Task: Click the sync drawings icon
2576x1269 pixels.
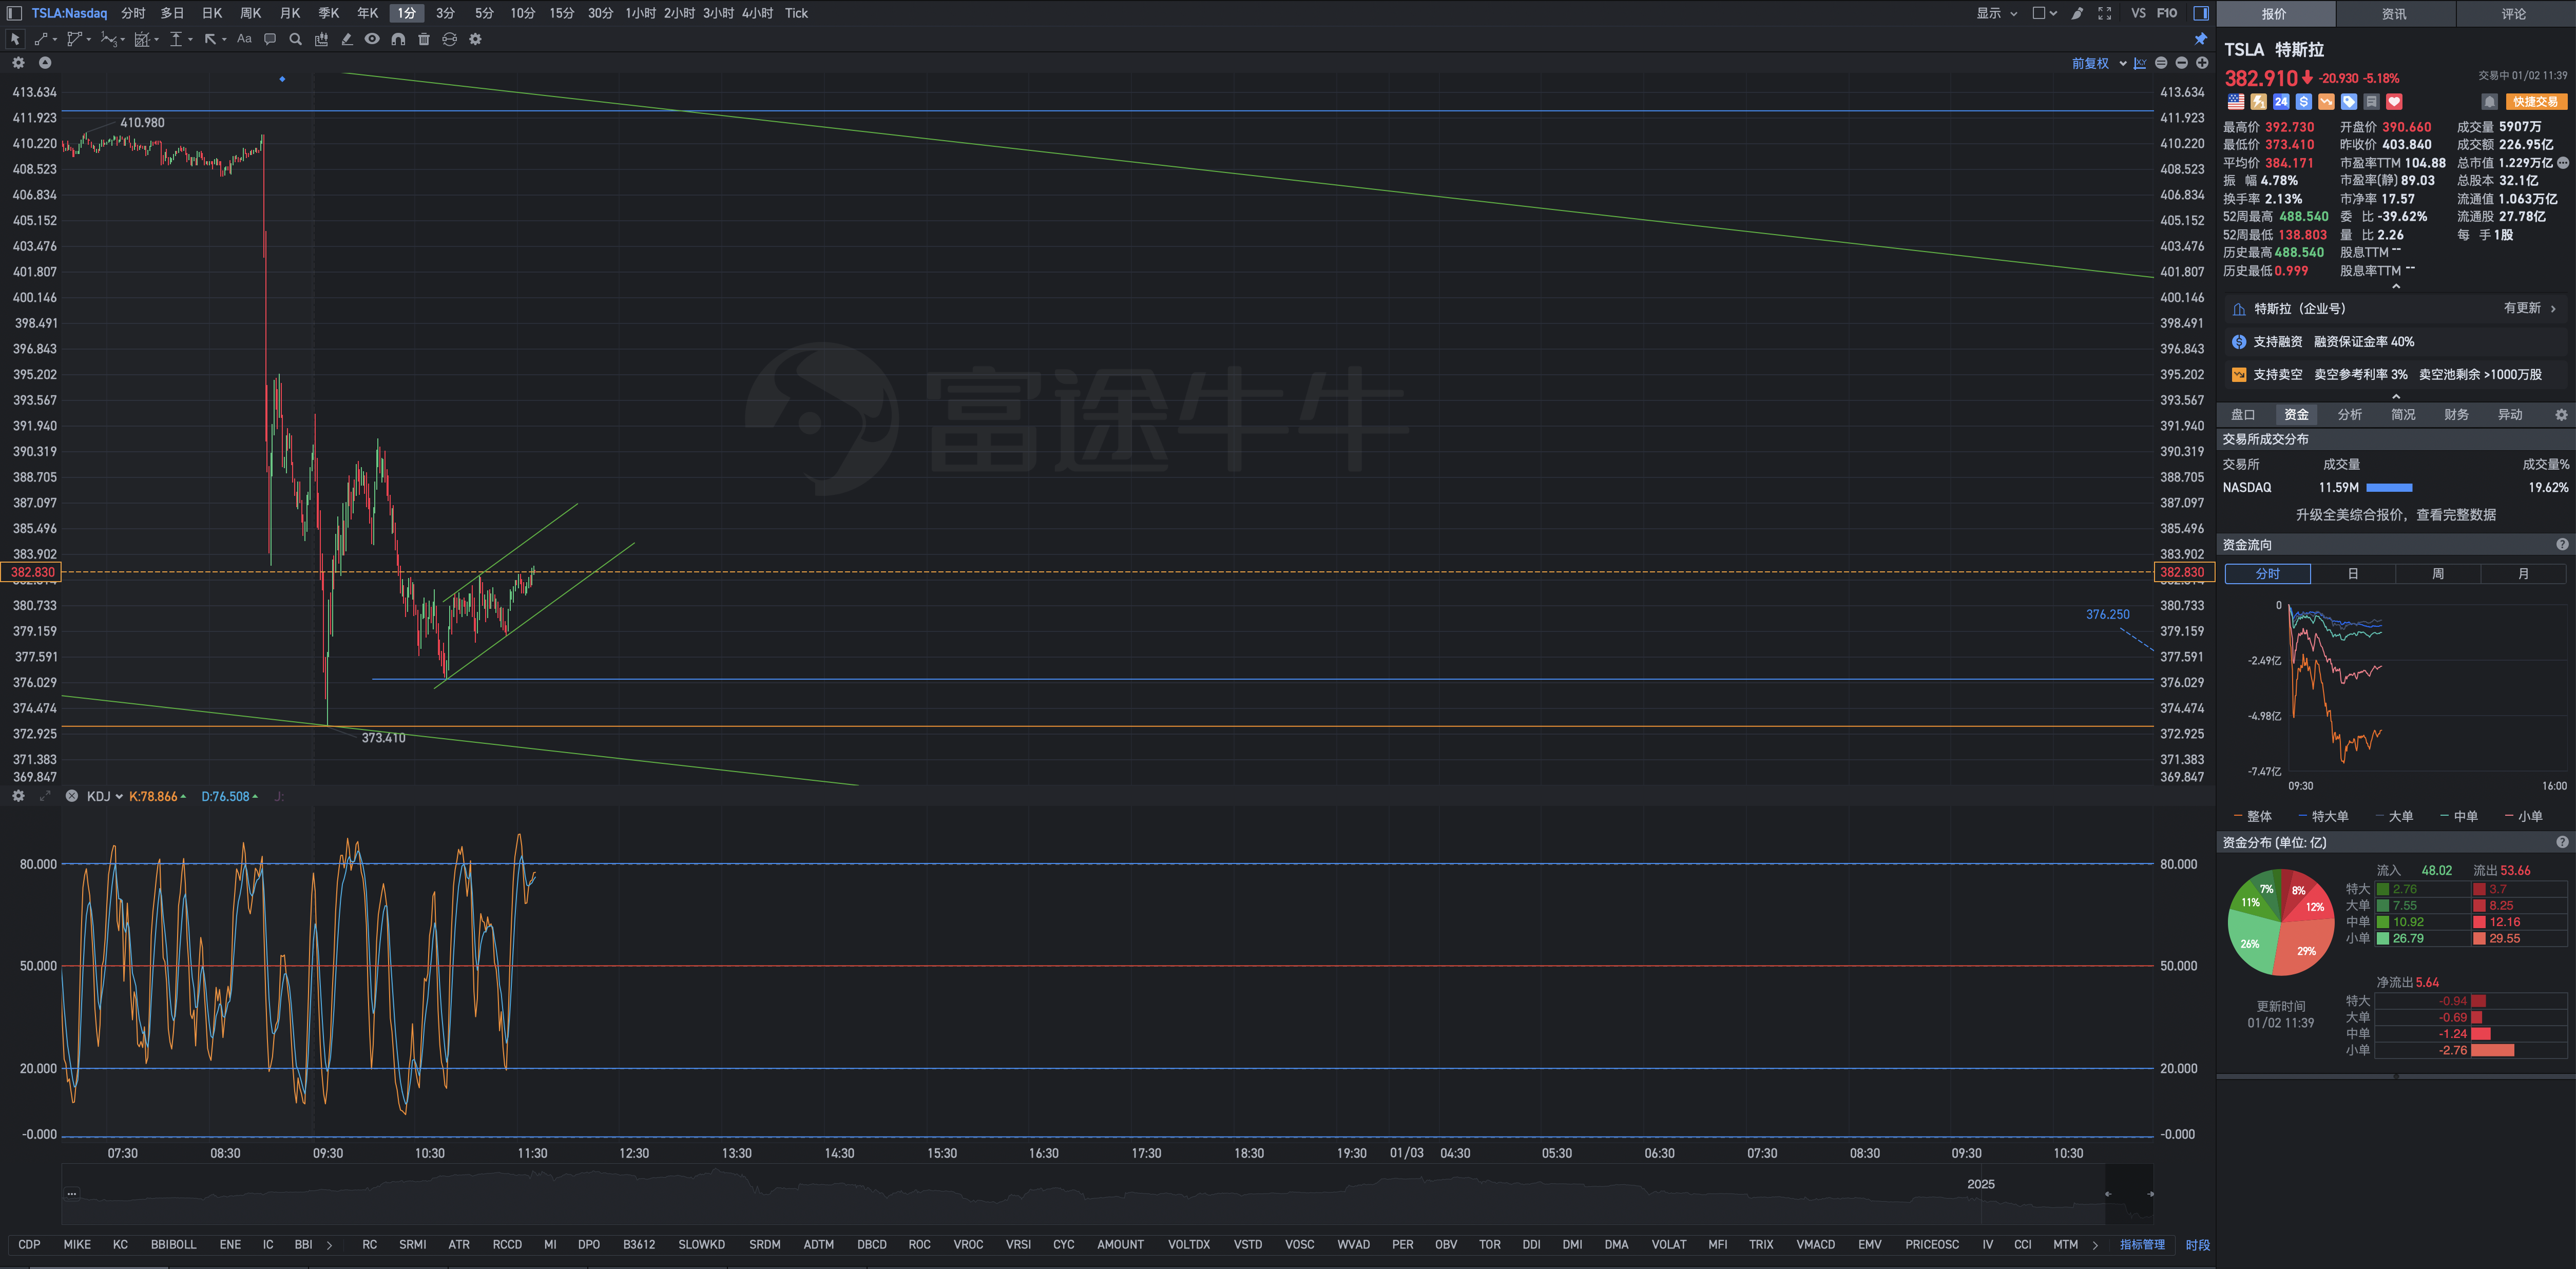Action: tap(450, 39)
